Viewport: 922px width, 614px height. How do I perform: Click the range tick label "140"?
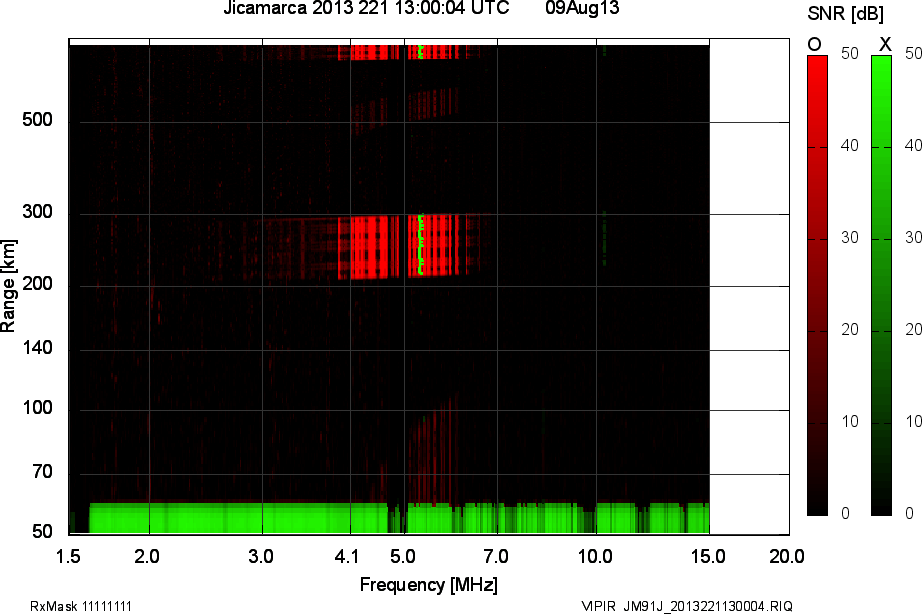(37, 348)
